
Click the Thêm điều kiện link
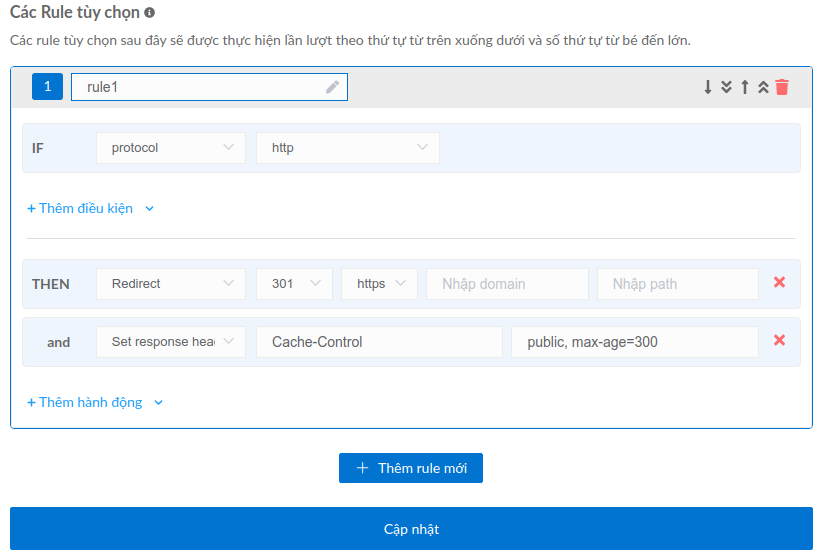80,208
